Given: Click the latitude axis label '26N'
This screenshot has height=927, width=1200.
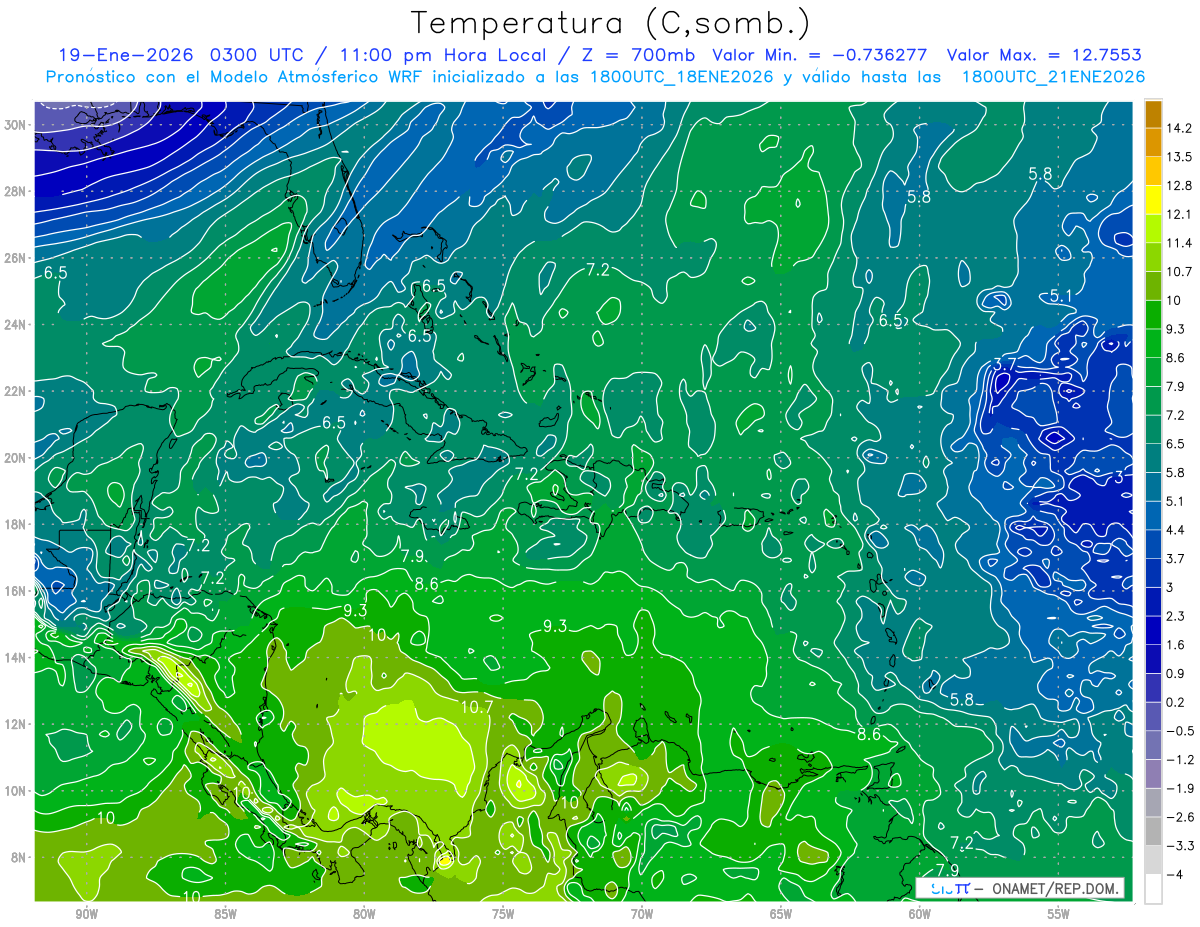Looking at the screenshot, I should click(17, 258).
